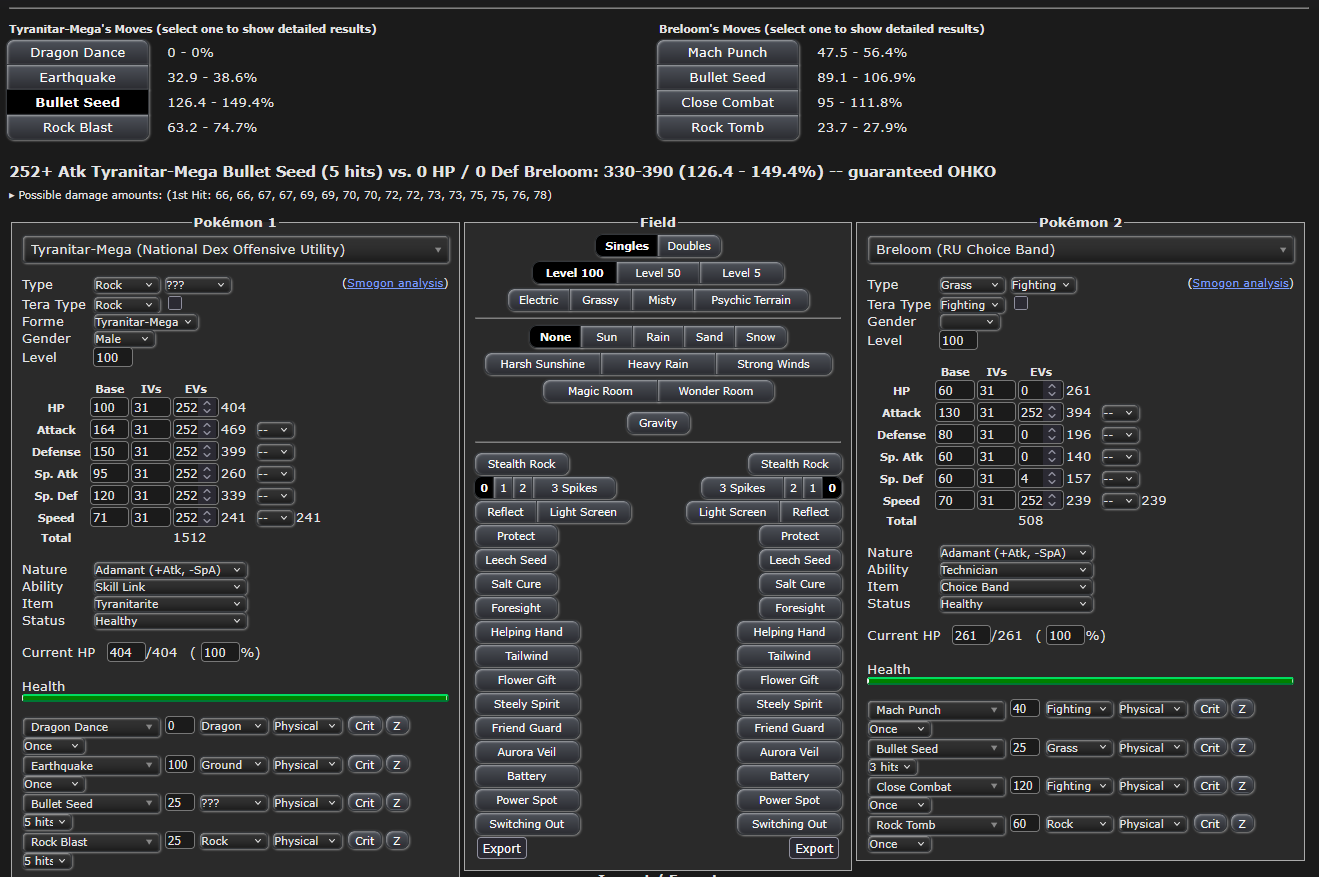Click Tyranitar-Mega's Current HP field
The width and height of the screenshot is (1319, 877).
[x=126, y=653]
